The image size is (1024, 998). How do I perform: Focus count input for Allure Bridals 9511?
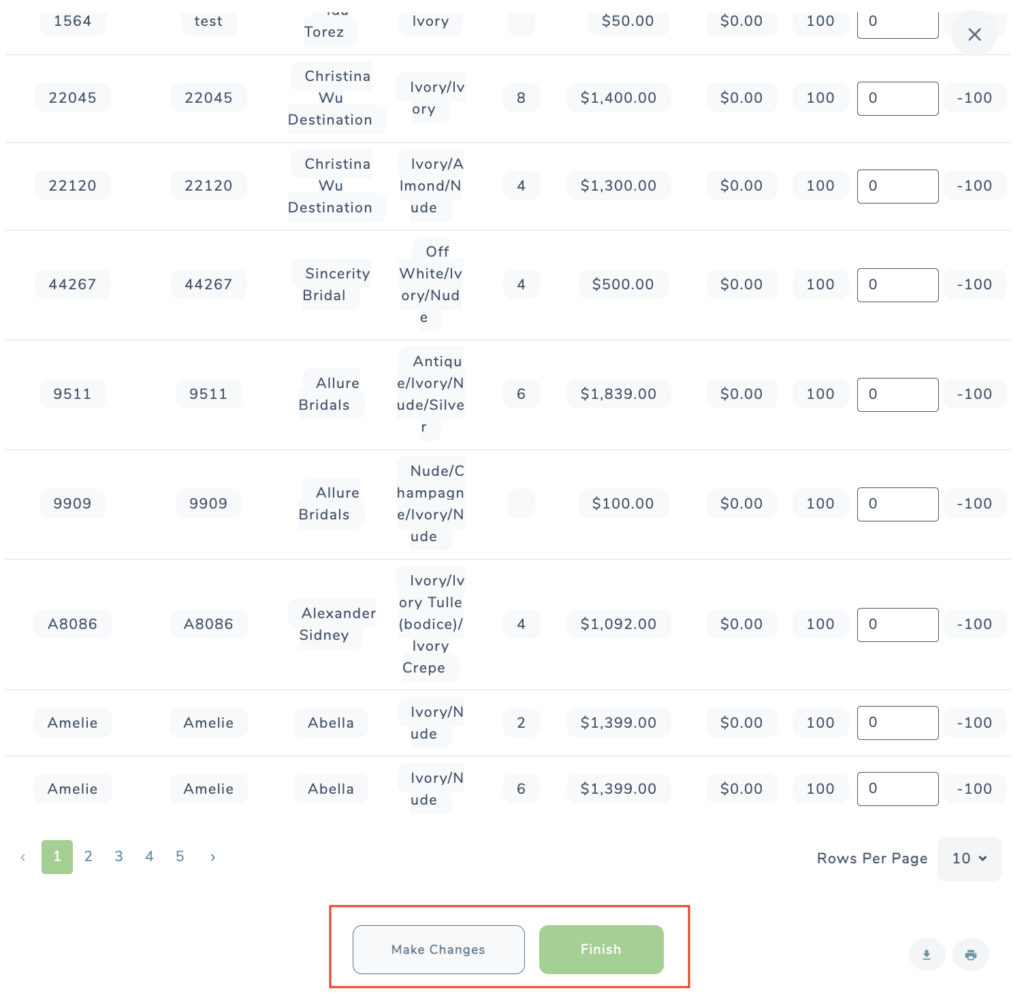(897, 394)
